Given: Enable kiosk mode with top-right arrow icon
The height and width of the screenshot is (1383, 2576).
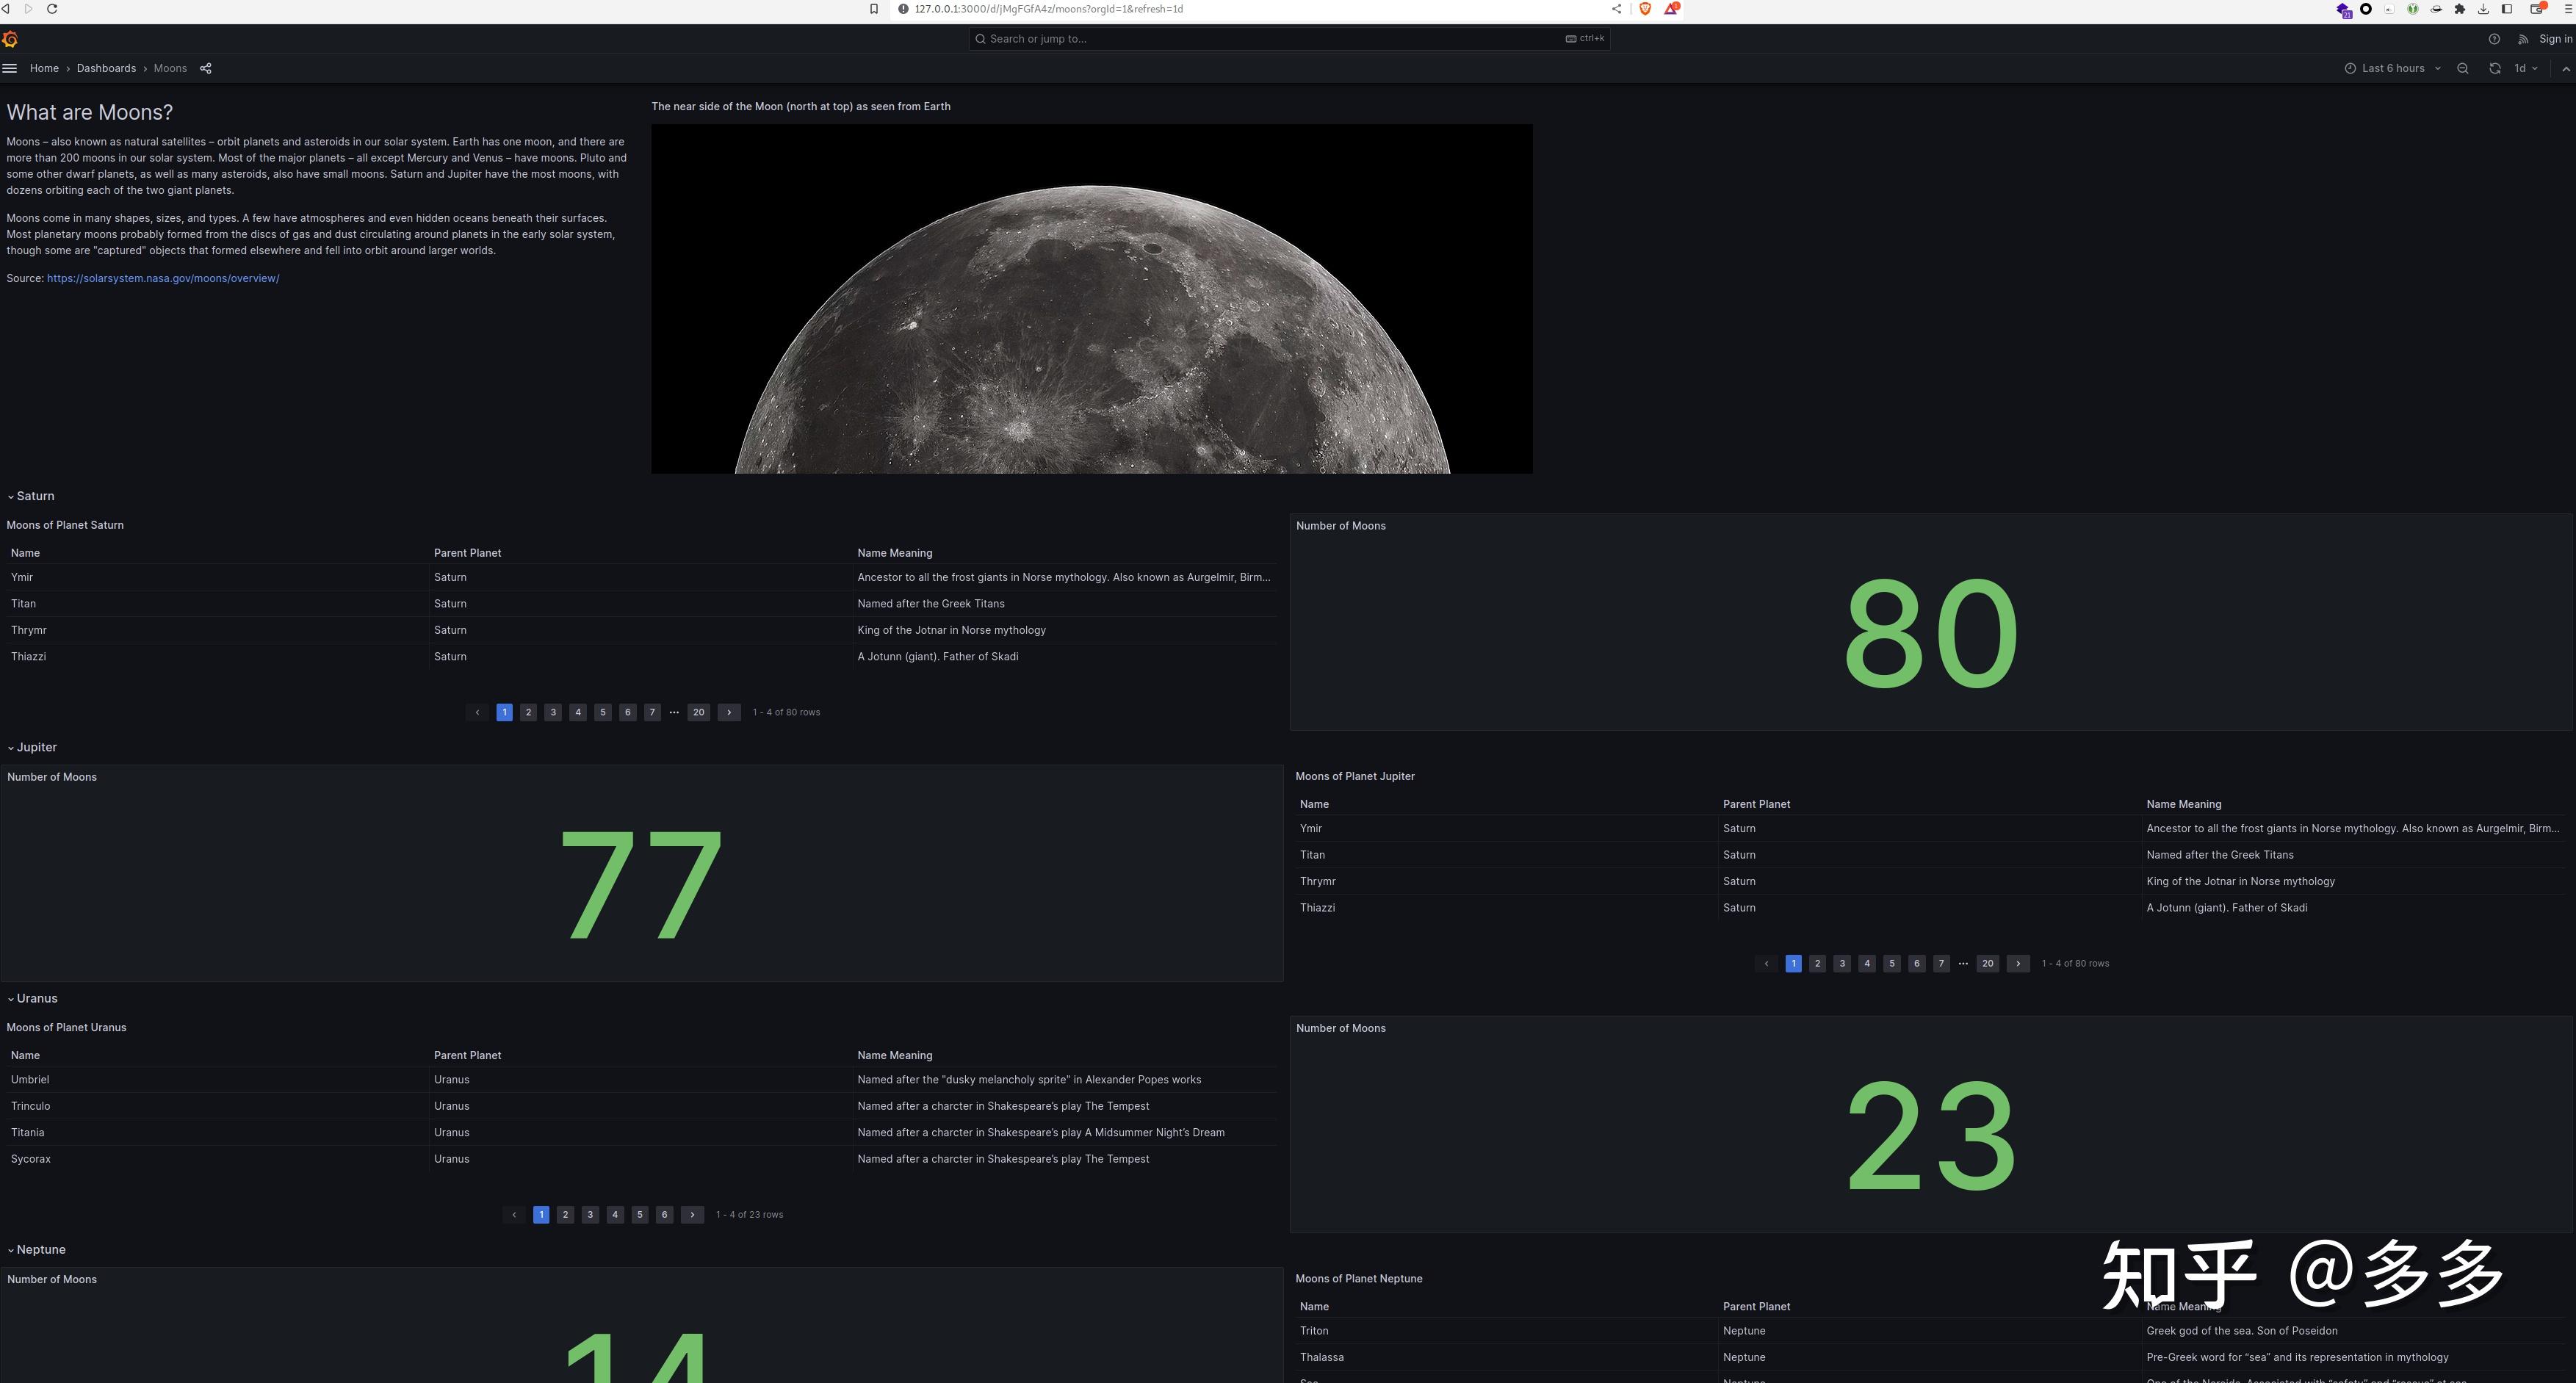Looking at the screenshot, I should click(2565, 68).
